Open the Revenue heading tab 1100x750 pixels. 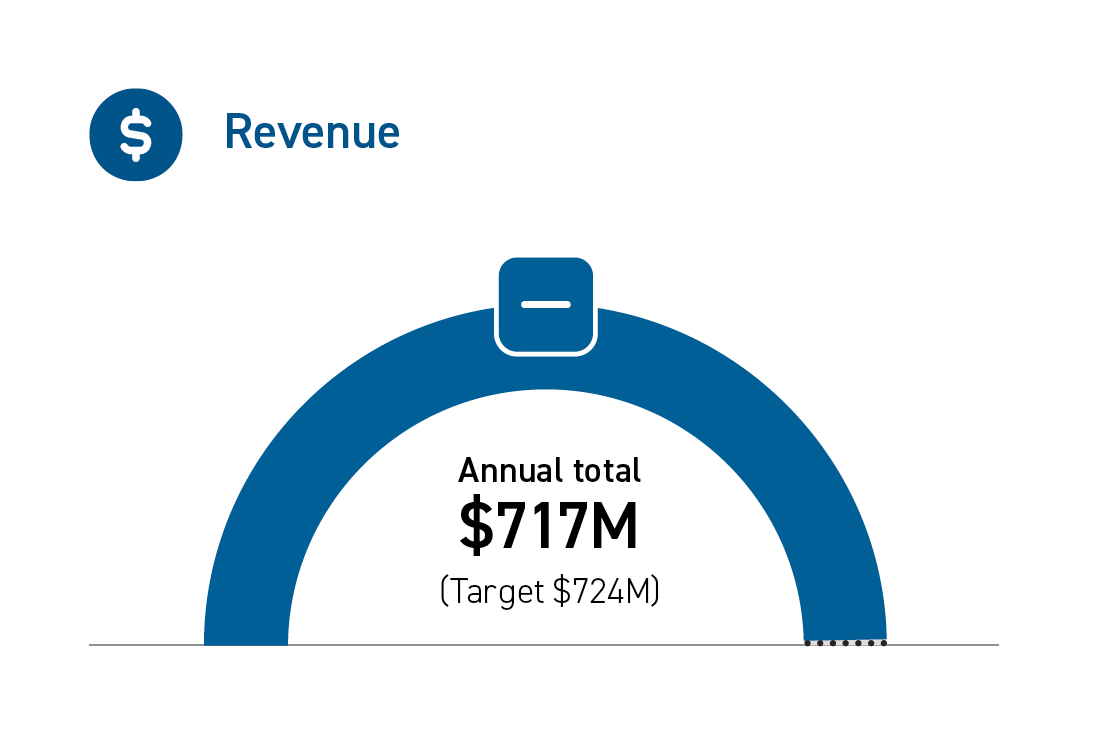(312, 131)
